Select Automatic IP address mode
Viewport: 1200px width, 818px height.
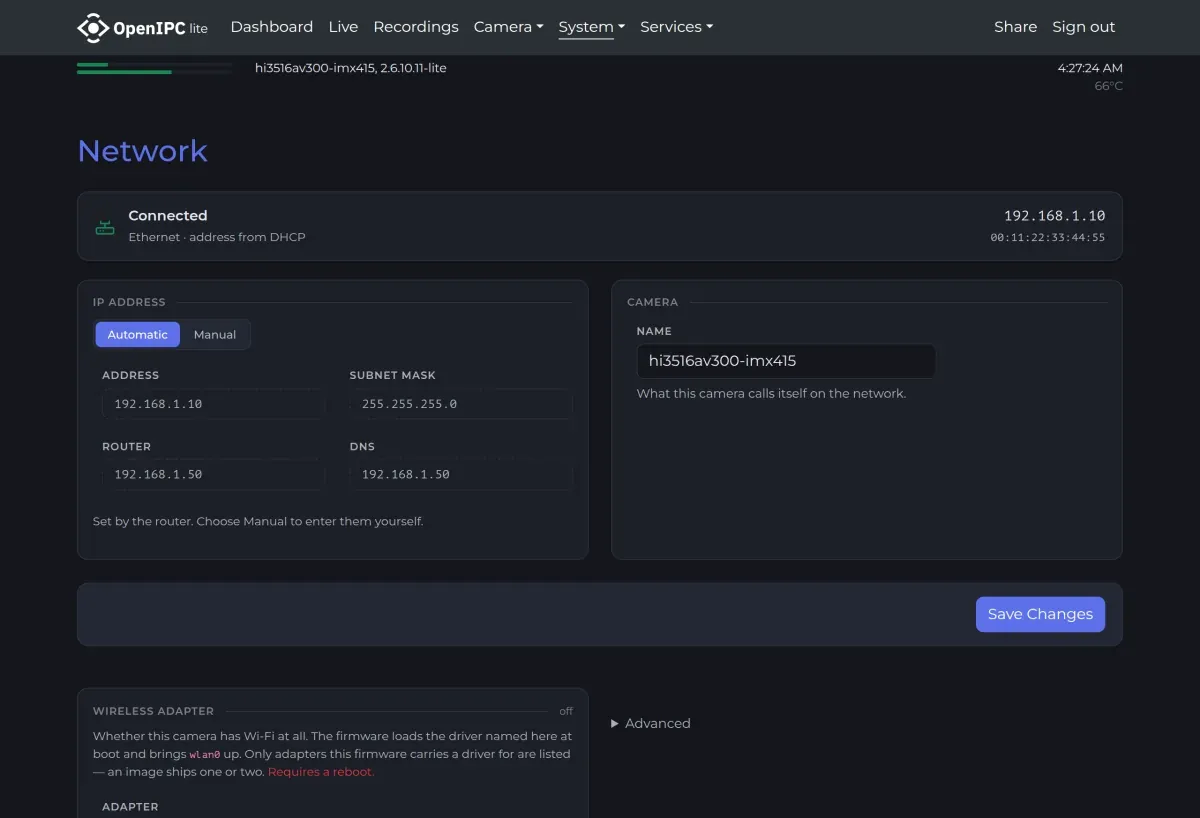[x=138, y=334]
